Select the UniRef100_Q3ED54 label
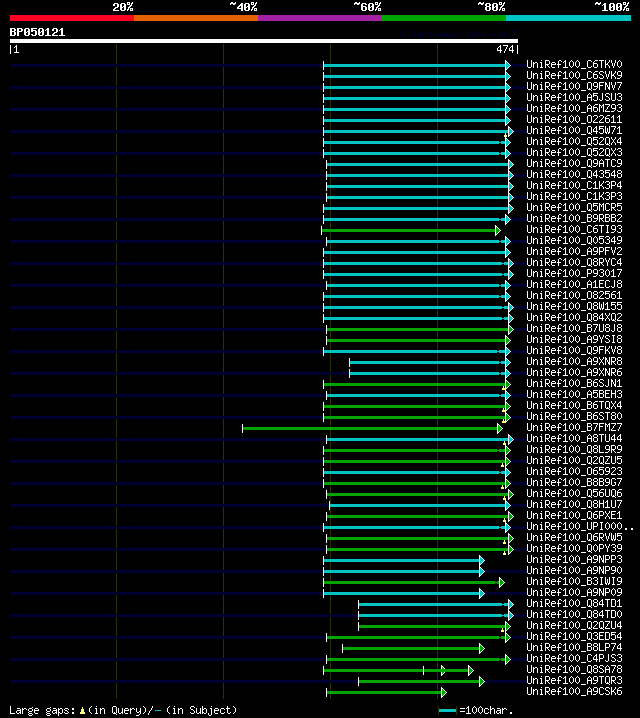The width and height of the screenshot is (640, 718). (574, 636)
